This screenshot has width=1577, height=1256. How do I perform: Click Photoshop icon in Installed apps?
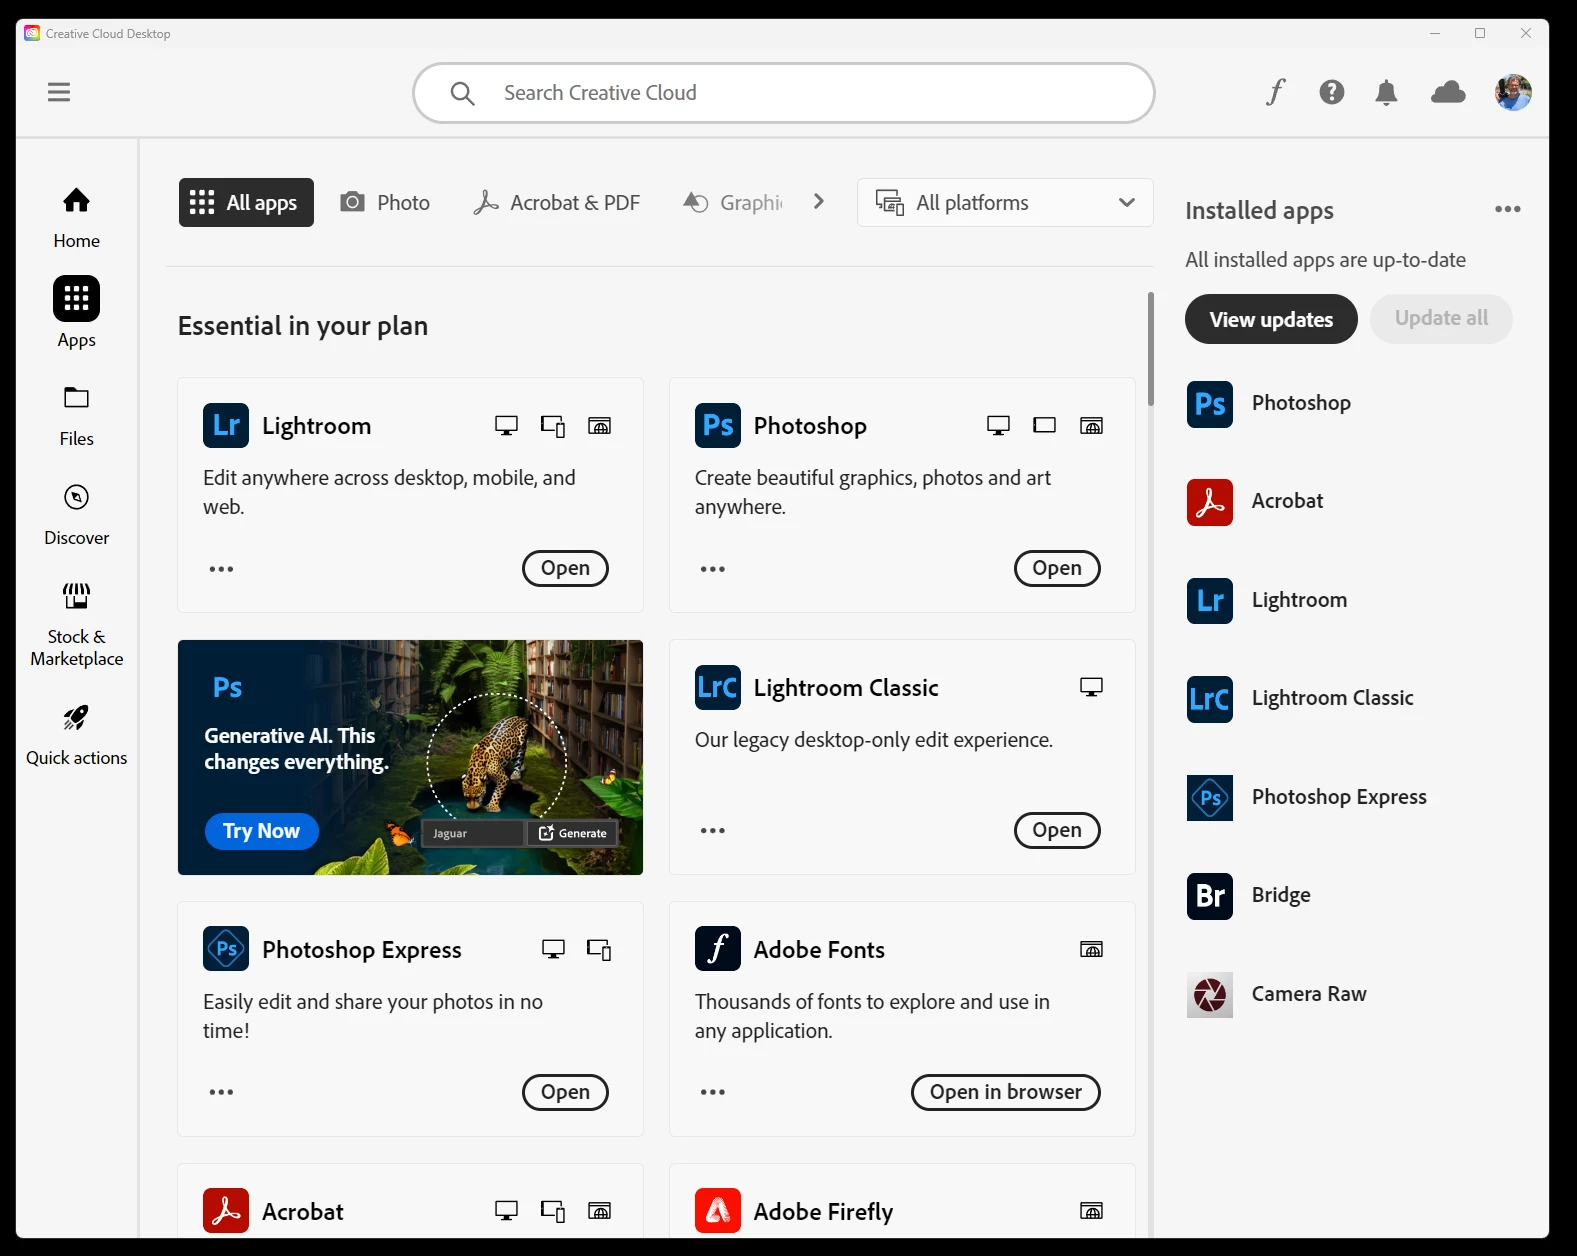[x=1210, y=404]
